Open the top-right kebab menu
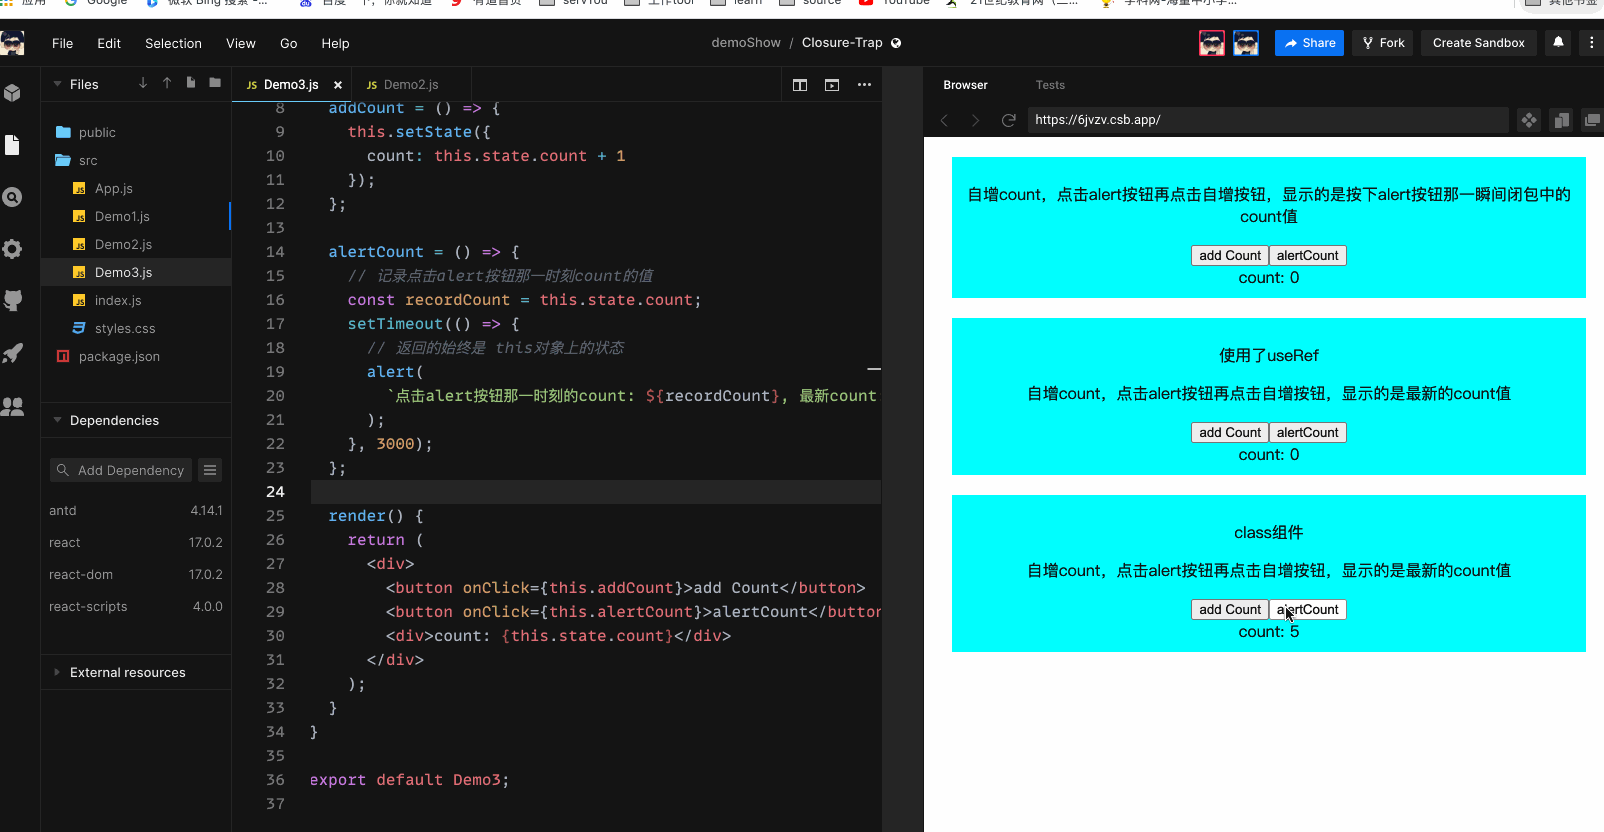 pos(1591,42)
